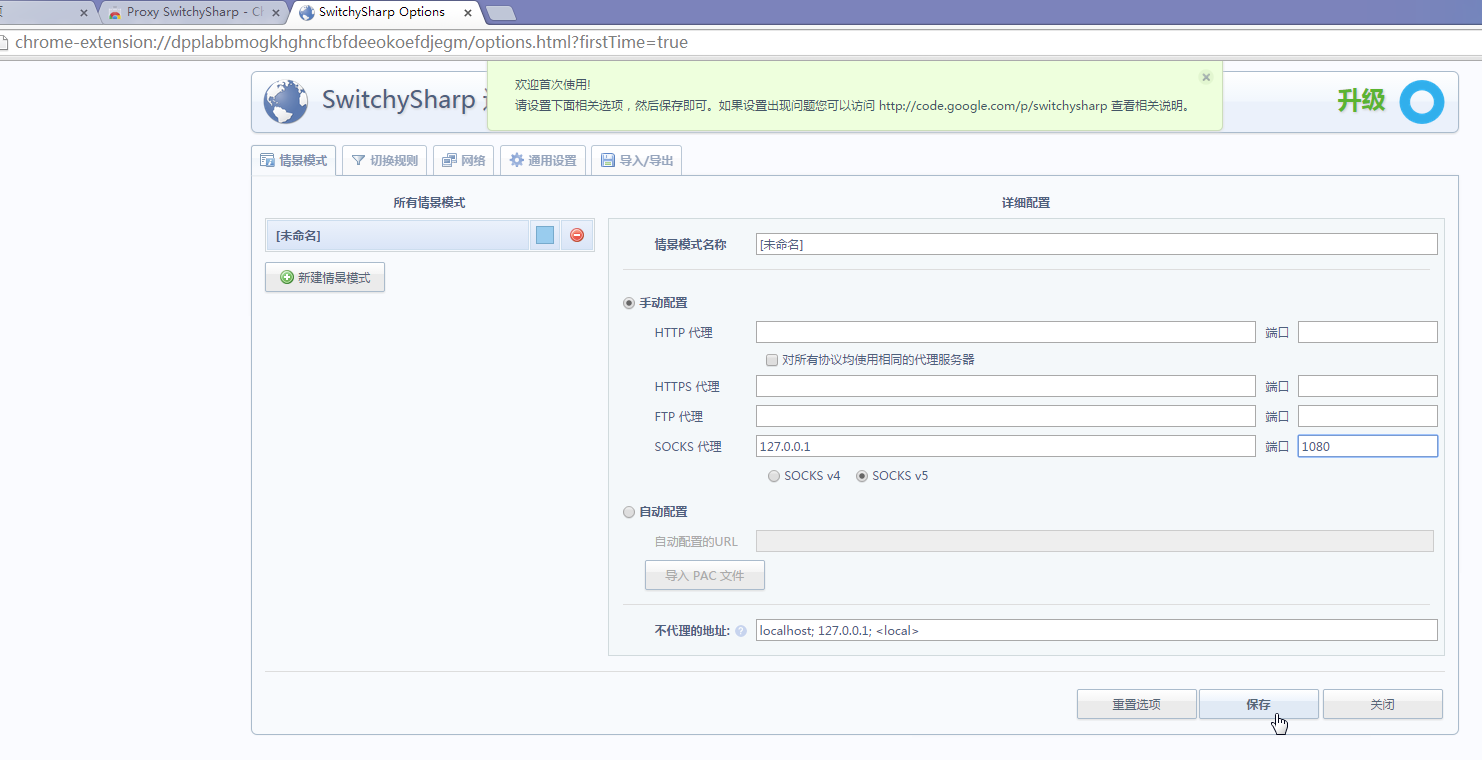Viewport: 1482px width, 760px height.
Task: Click the blue circle upgrade icon
Action: [1421, 102]
